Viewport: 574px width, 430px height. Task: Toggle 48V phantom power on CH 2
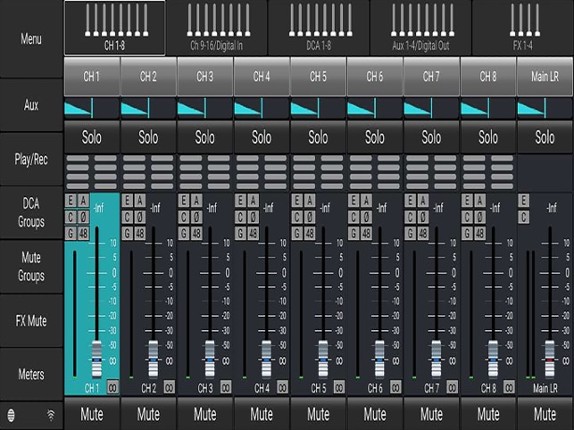pyautogui.click(x=140, y=233)
